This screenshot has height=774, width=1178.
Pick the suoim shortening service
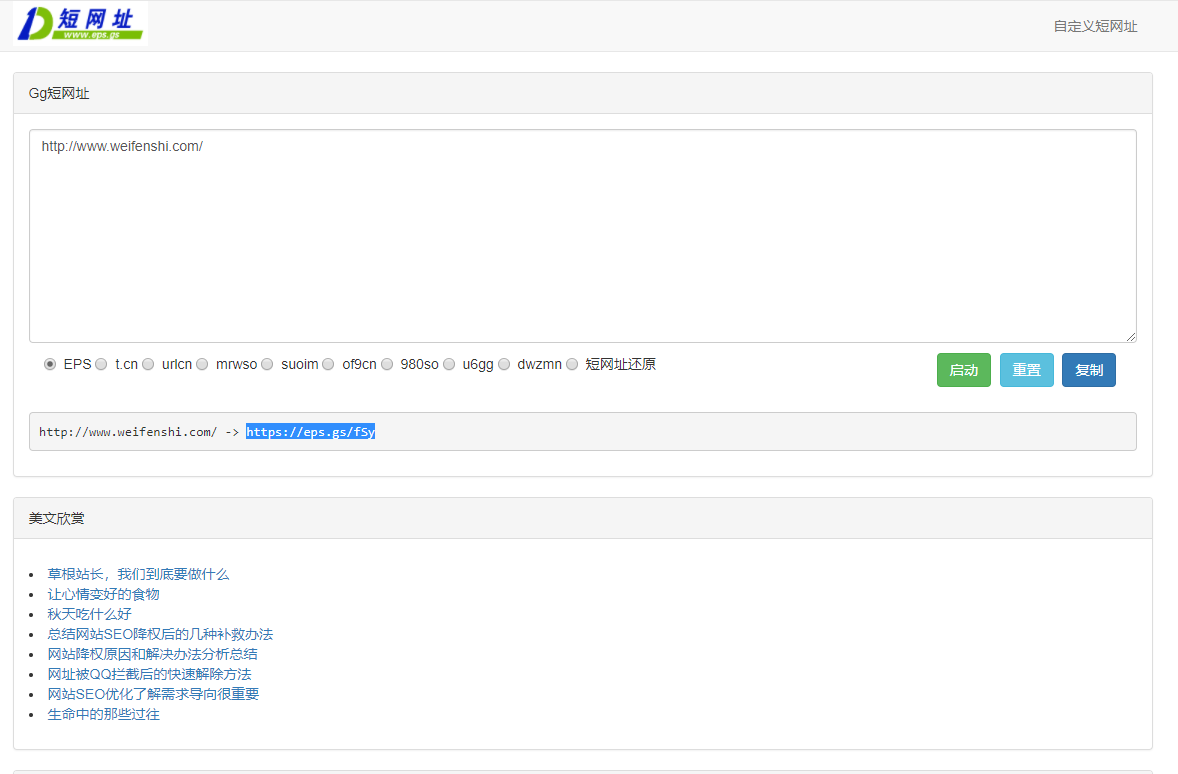point(267,364)
